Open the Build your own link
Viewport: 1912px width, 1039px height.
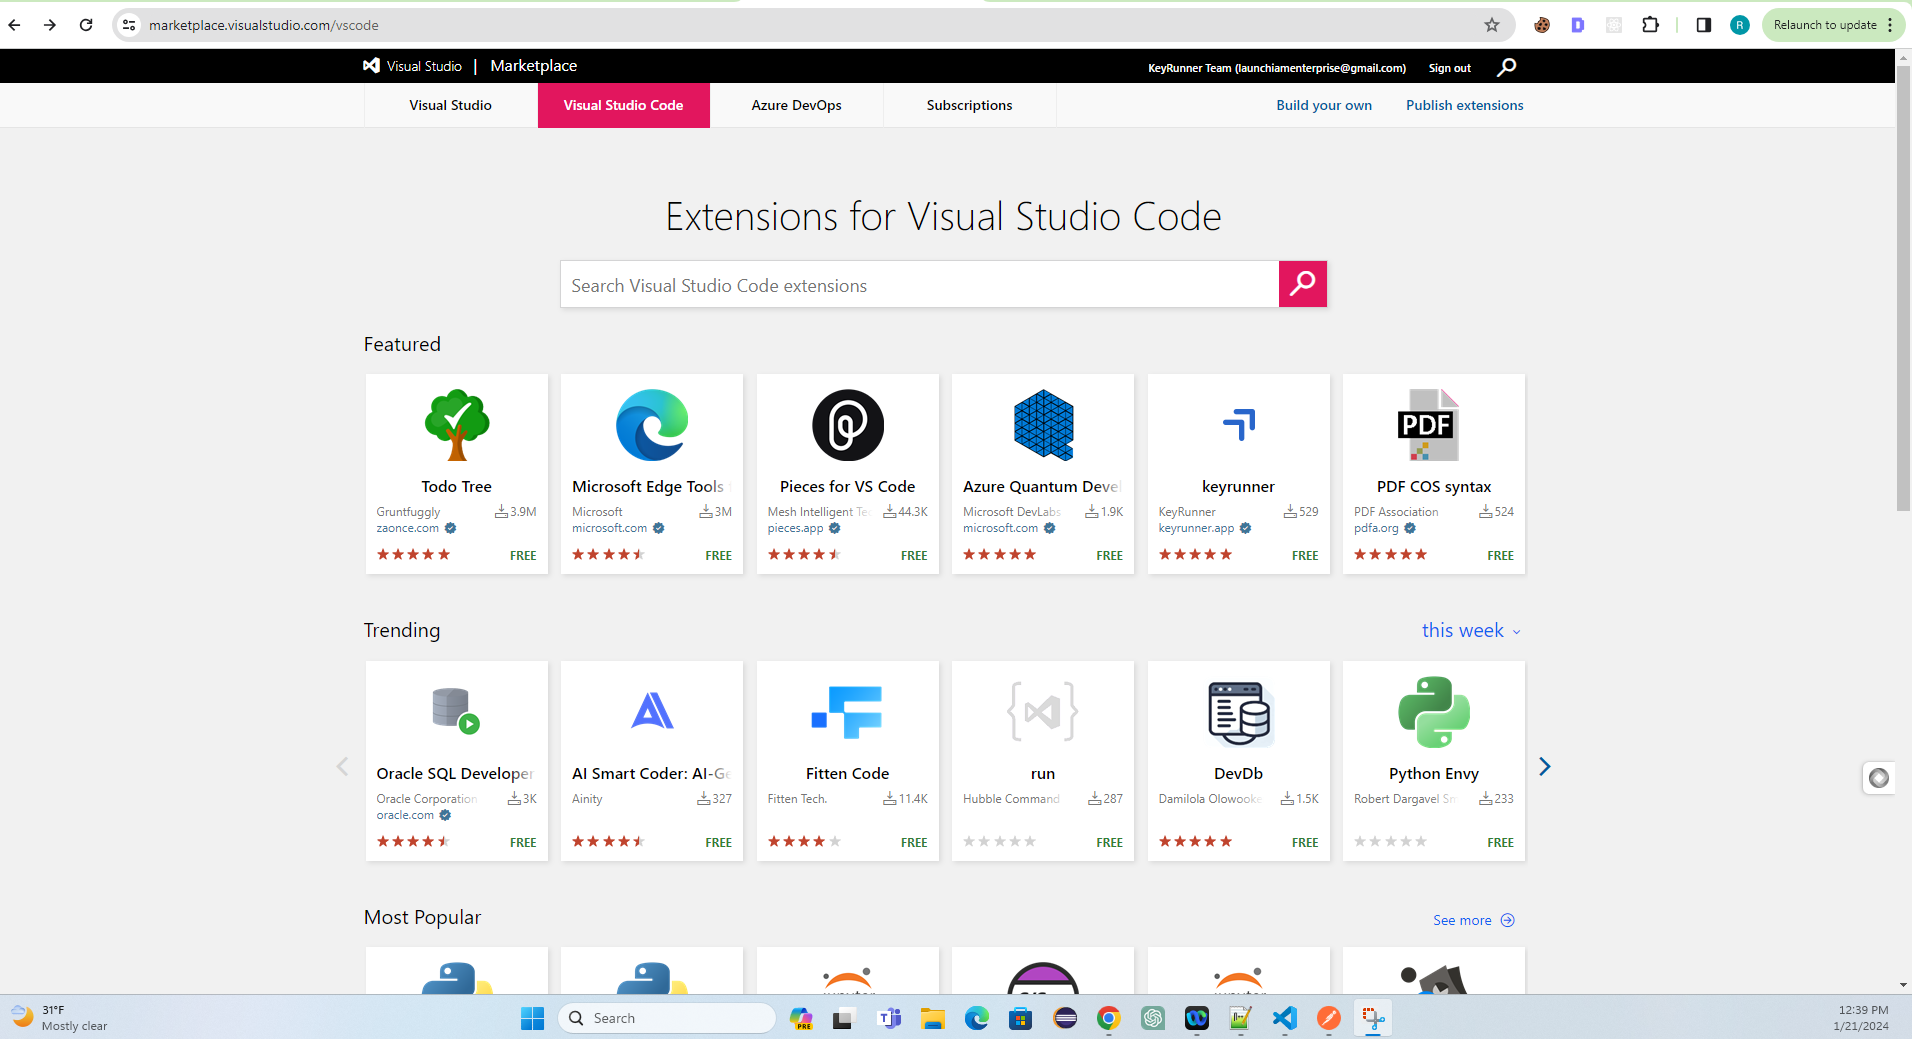[x=1324, y=105]
